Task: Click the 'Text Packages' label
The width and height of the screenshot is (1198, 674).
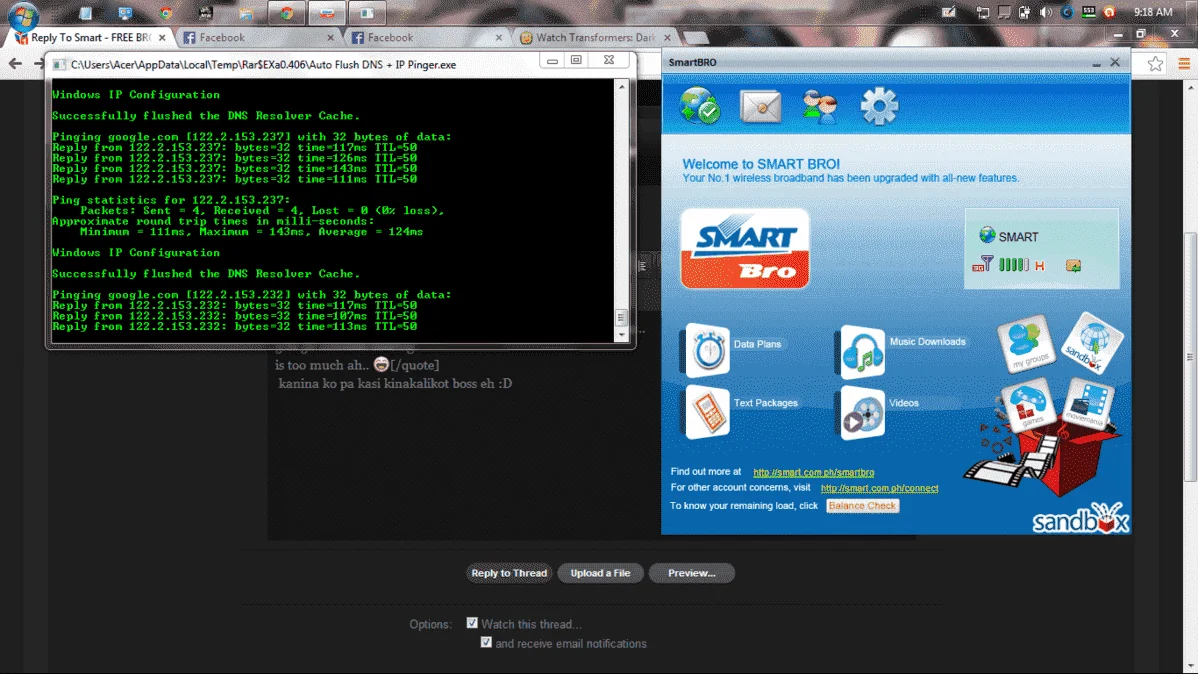Action: 766,403
